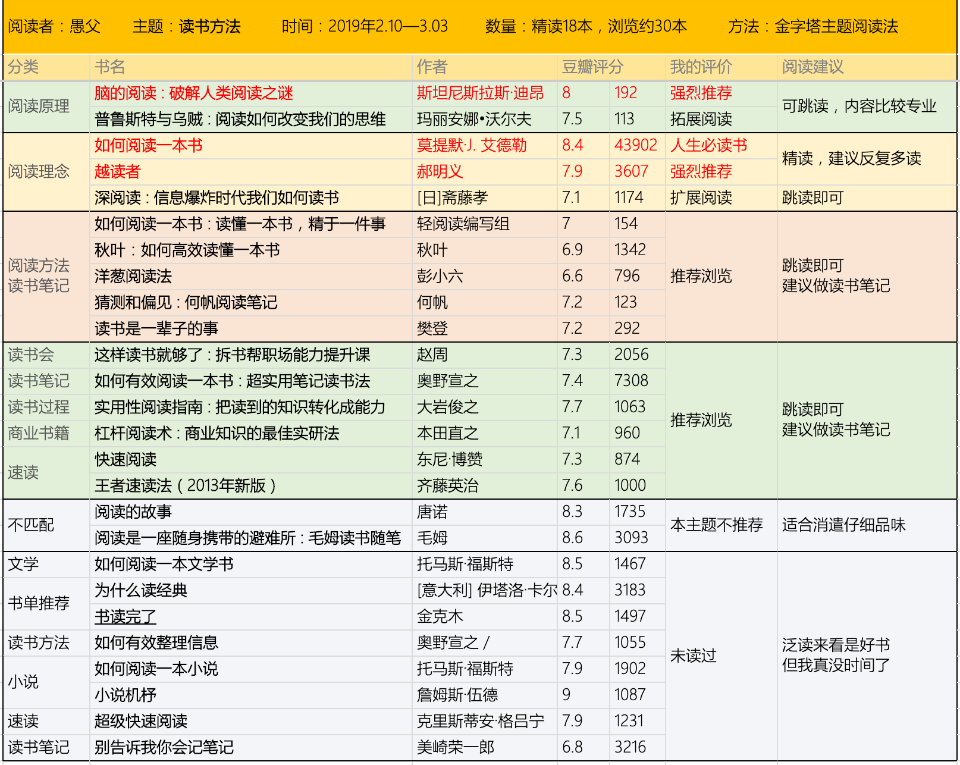The image size is (960, 765).
Task: Select the book 快速阅读
Action: click(x=126, y=460)
